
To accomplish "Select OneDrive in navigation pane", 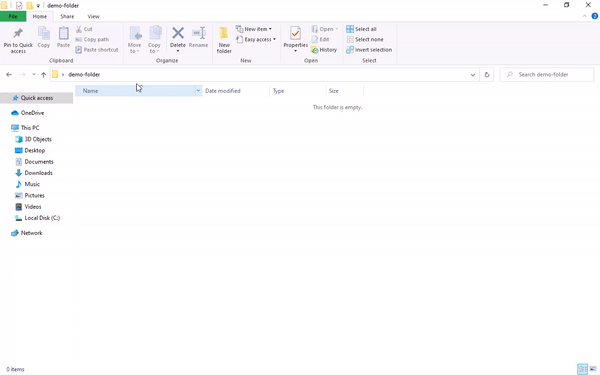I will [32, 113].
